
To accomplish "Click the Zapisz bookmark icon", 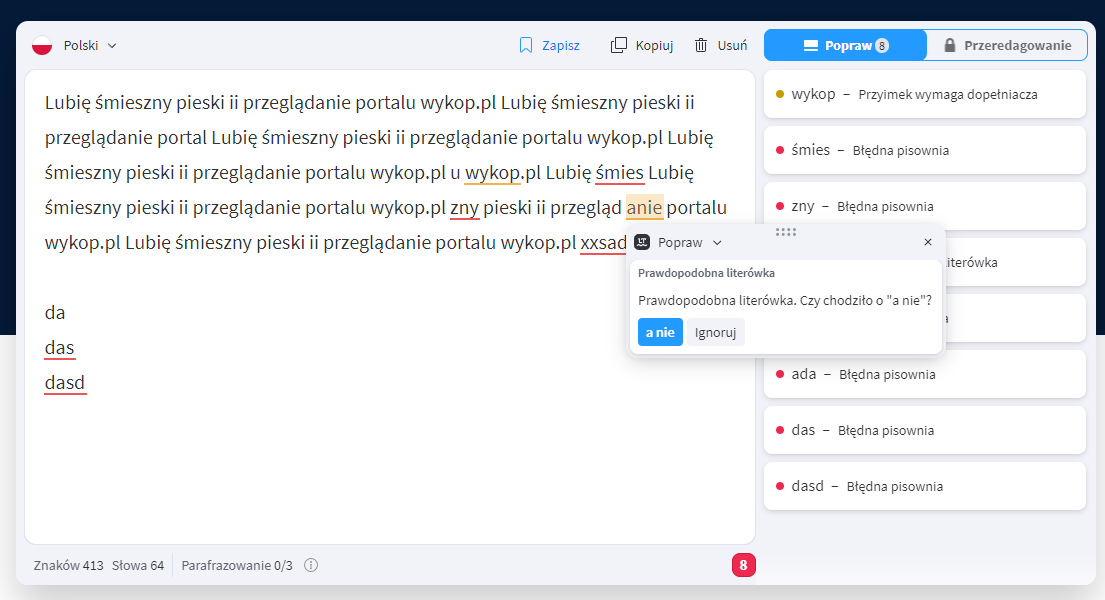I will click(526, 45).
